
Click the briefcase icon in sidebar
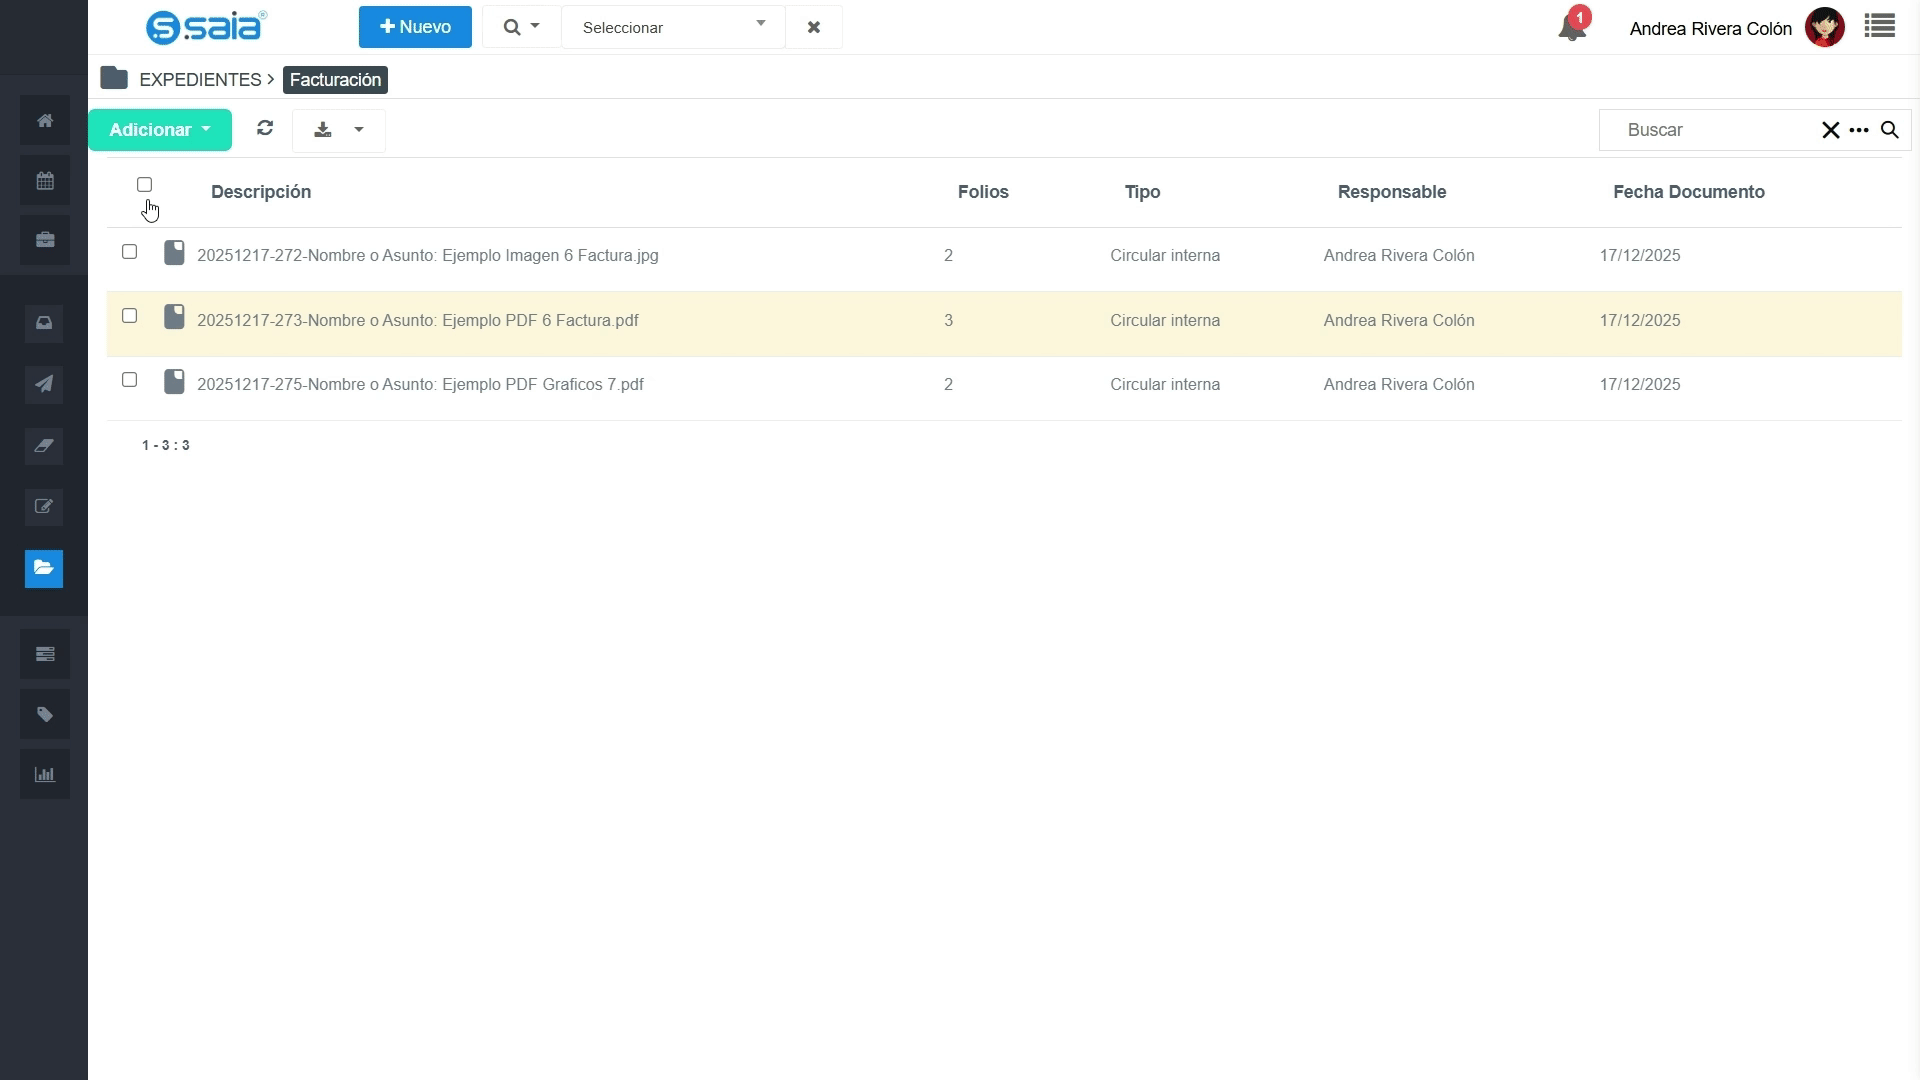[x=44, y=240]
